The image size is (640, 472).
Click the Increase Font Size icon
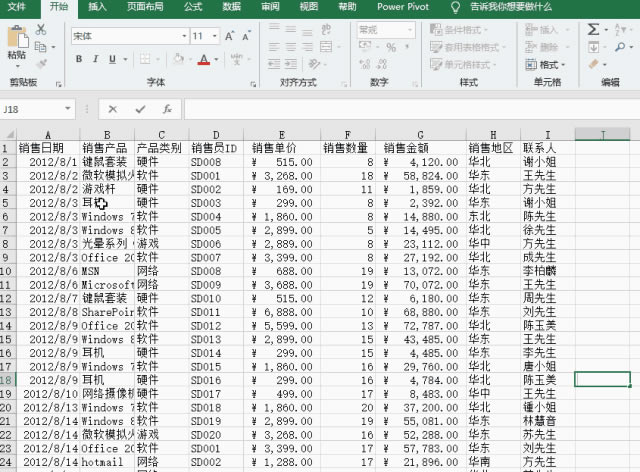coord(229,36)
